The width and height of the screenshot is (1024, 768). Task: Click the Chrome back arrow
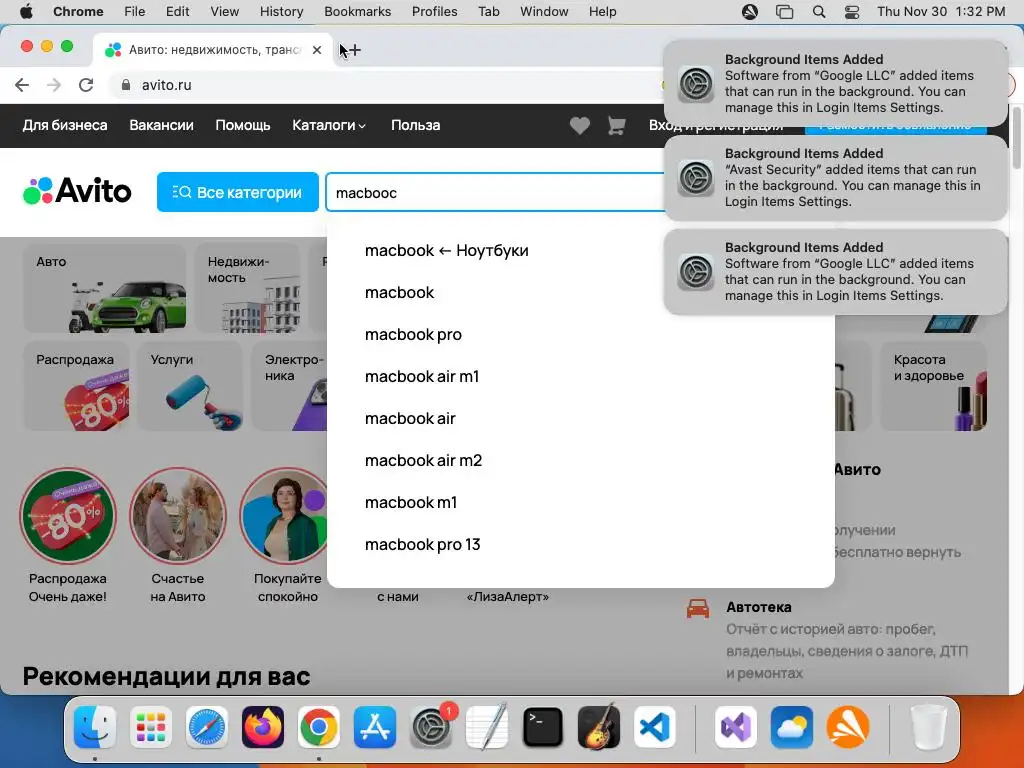point(22,85)
